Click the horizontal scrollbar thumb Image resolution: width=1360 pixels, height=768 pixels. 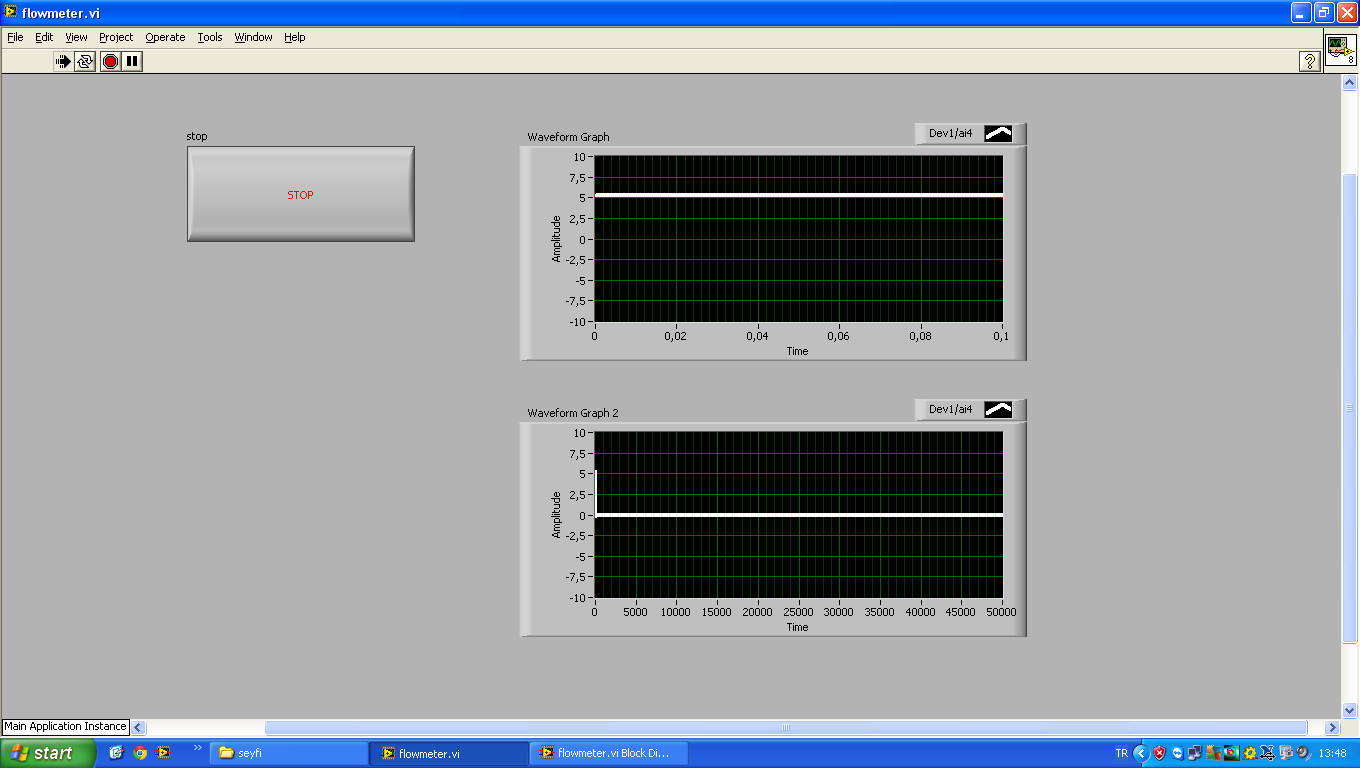pos(786,728)
